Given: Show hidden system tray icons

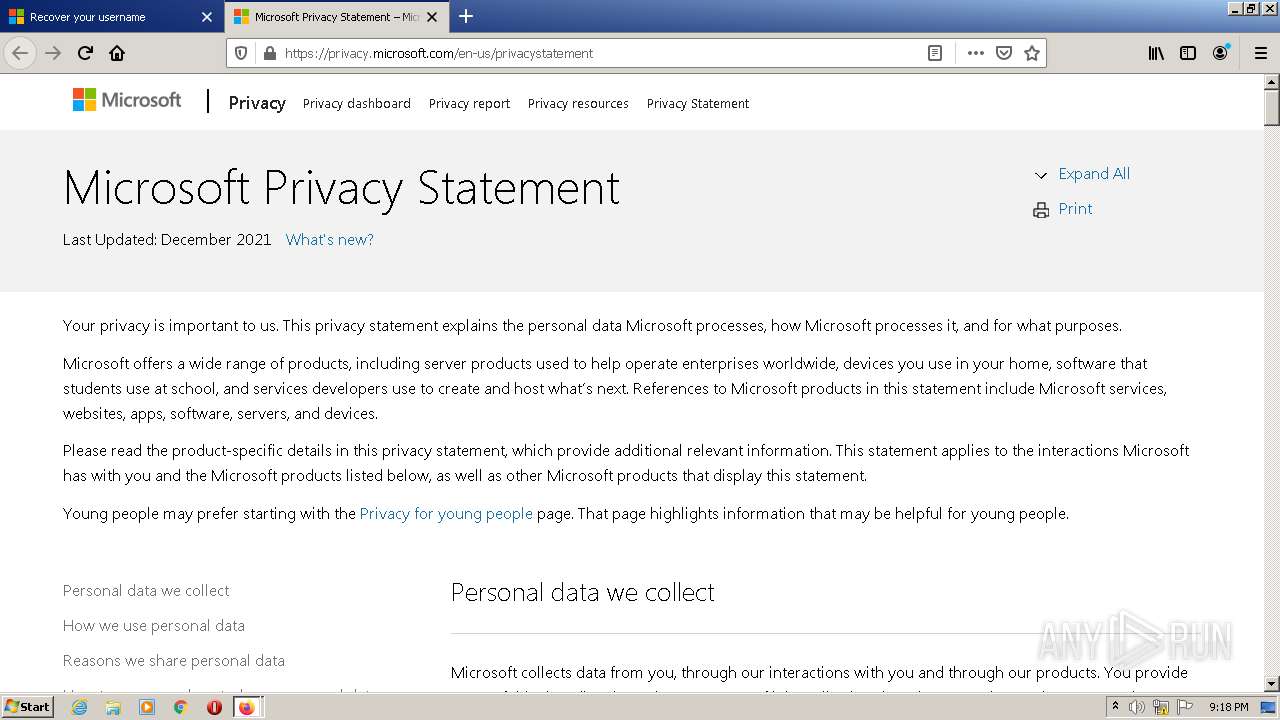Looking at the screenshot, I should click(x=1115, y=707).
